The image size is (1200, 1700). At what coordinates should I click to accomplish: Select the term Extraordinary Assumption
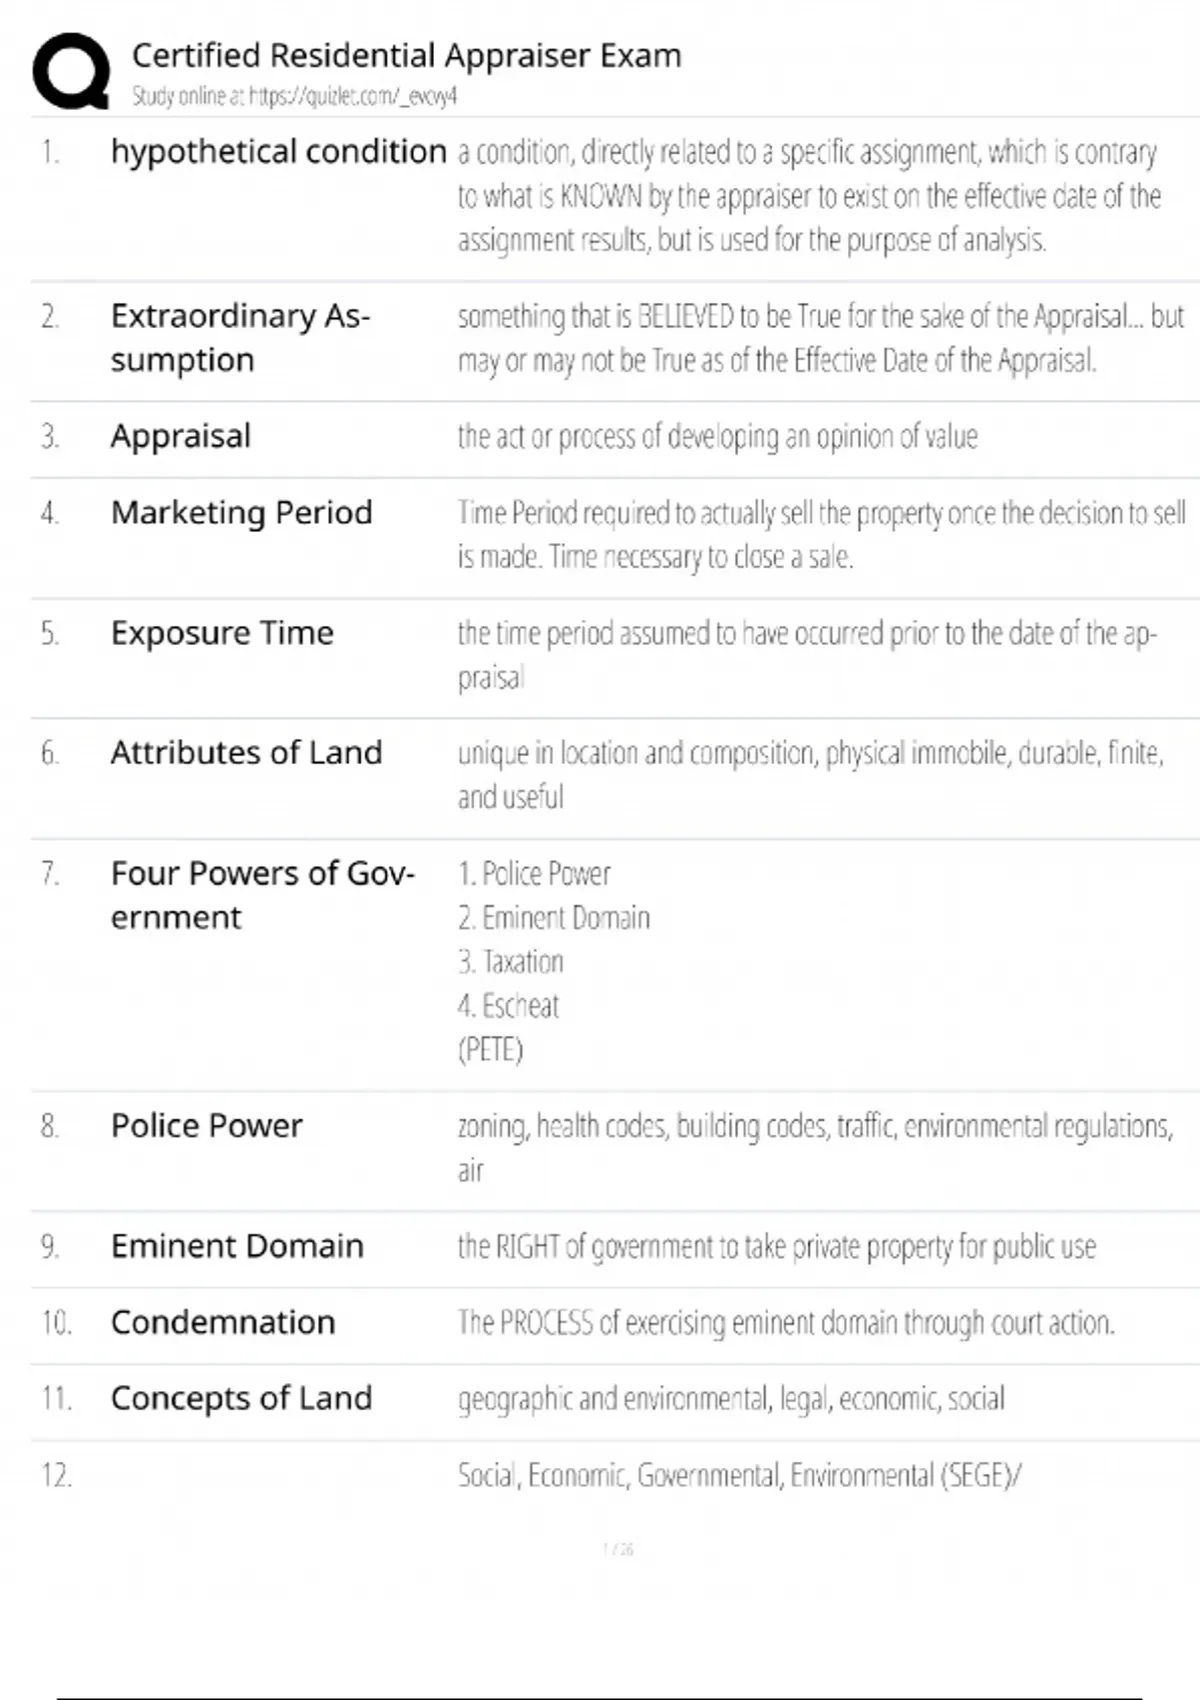(x=240, y=337)
